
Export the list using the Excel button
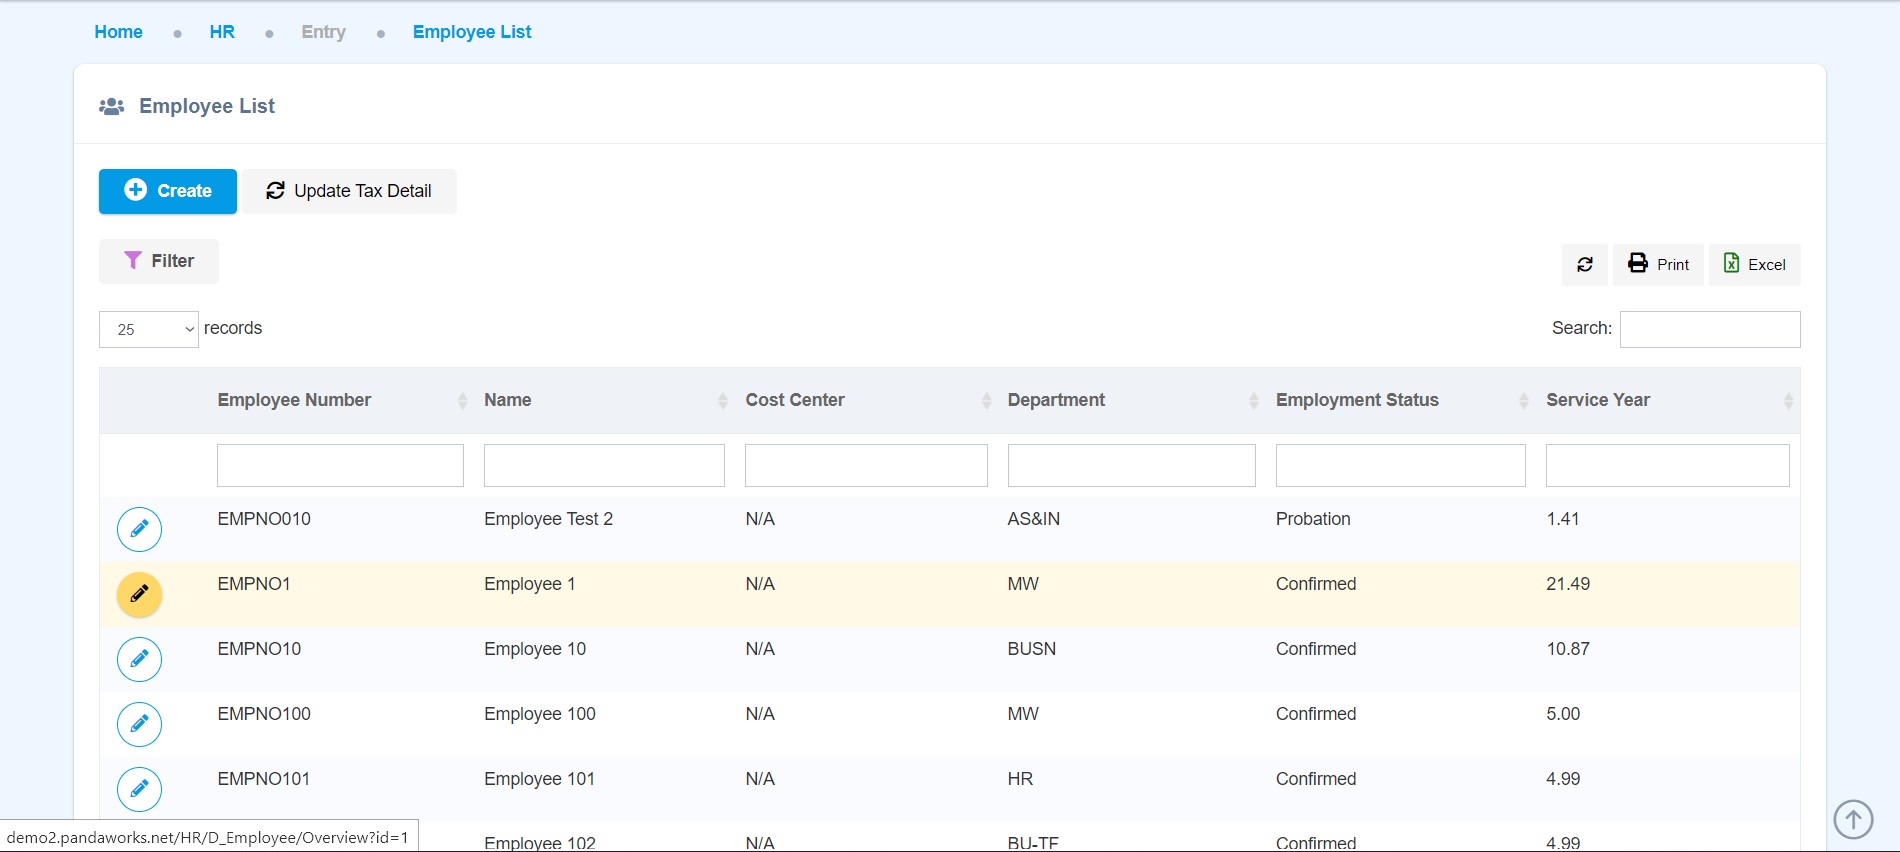(1754, 265)
